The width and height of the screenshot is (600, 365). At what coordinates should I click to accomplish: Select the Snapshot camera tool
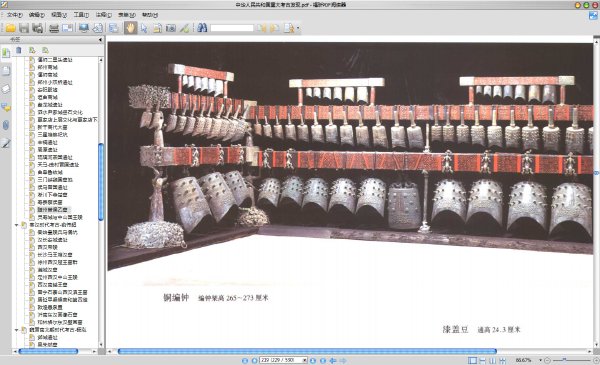pos(171,28)
